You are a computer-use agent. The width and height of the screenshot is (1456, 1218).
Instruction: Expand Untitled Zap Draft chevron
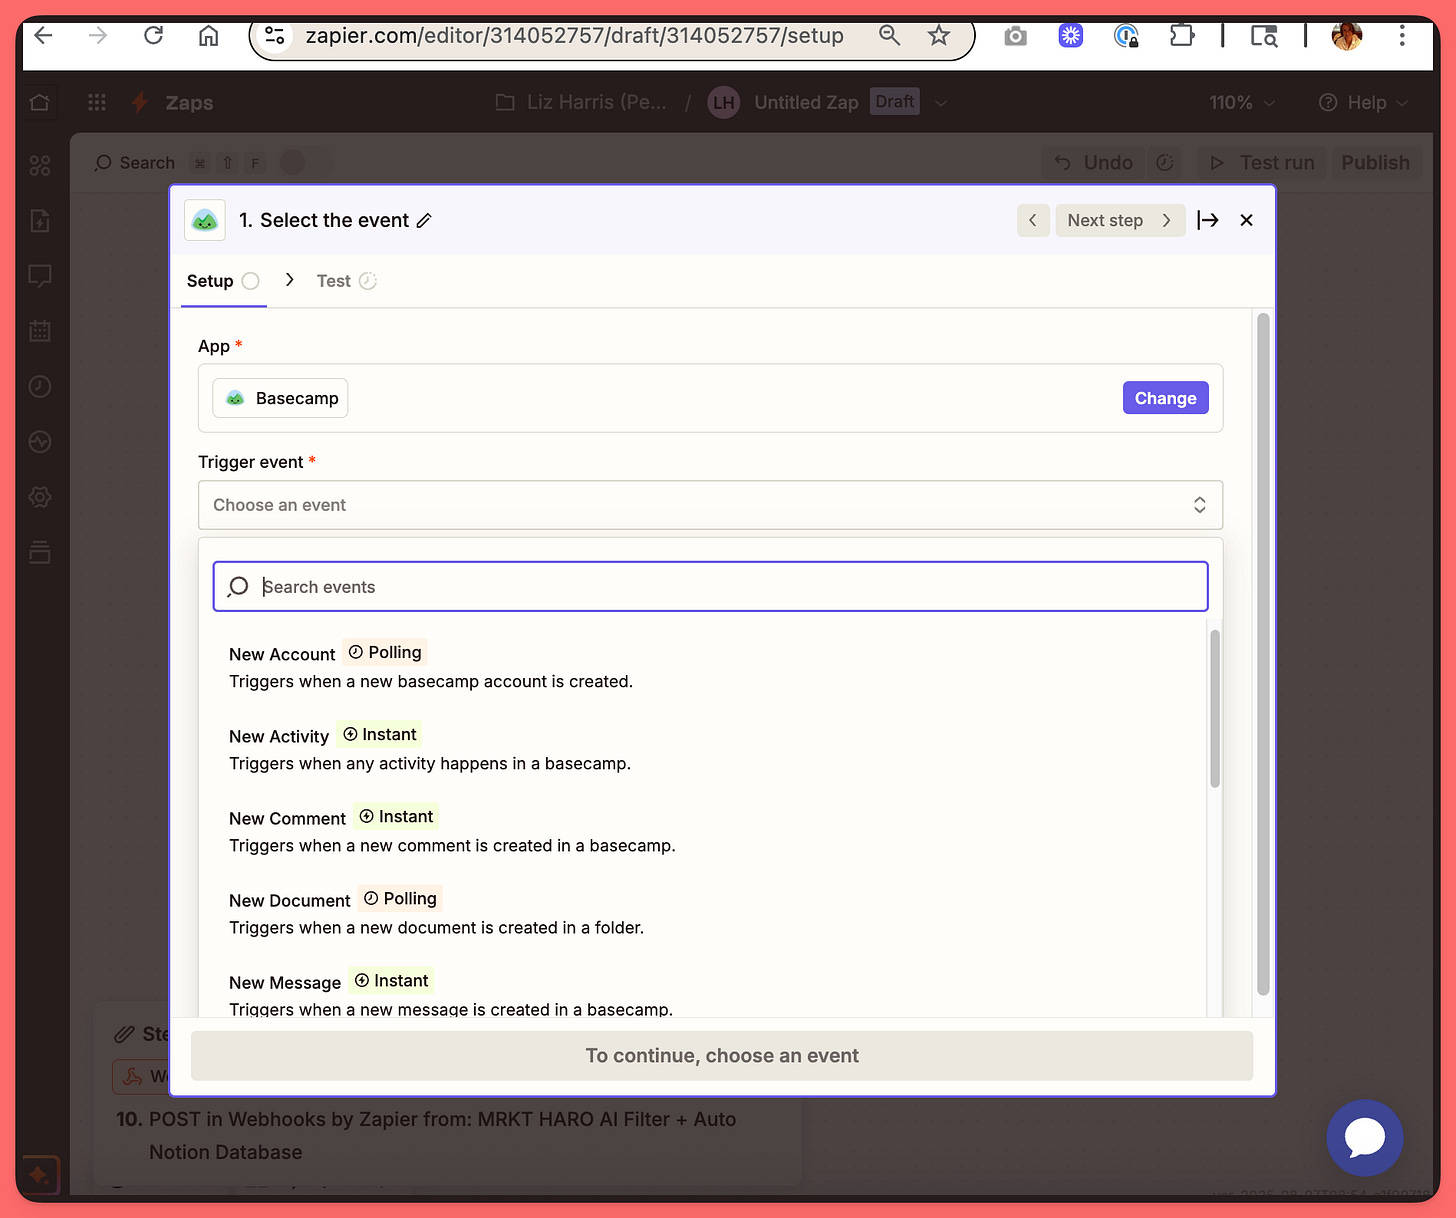point(941,102)
